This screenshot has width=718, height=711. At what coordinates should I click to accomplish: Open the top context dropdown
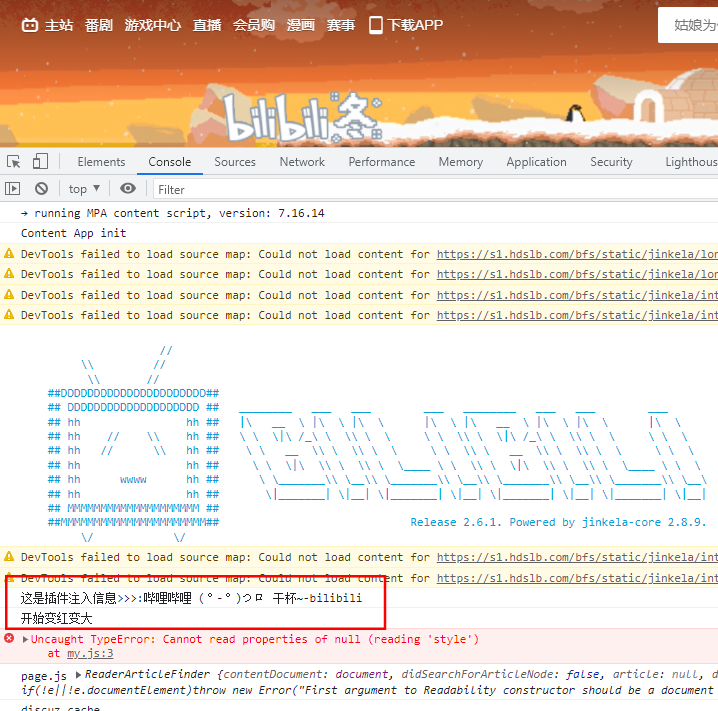point(84,188)
